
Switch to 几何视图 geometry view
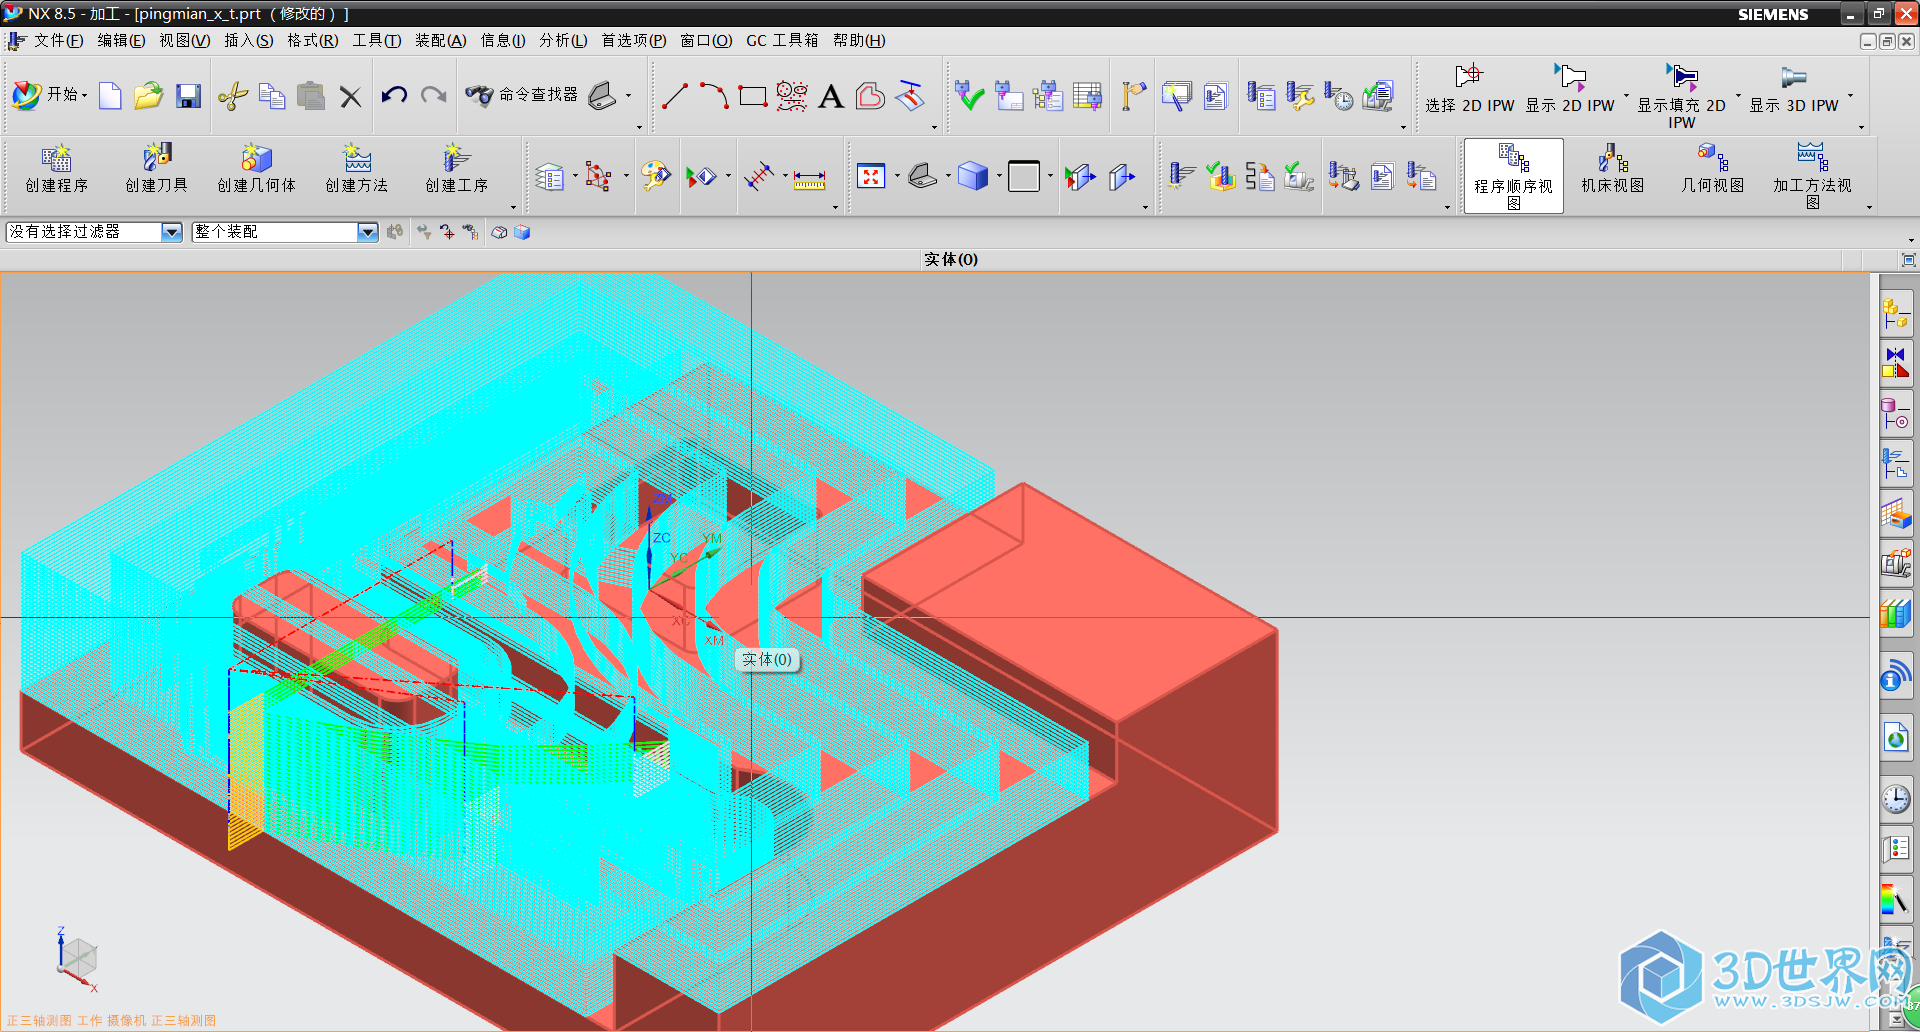point(1712,168)
